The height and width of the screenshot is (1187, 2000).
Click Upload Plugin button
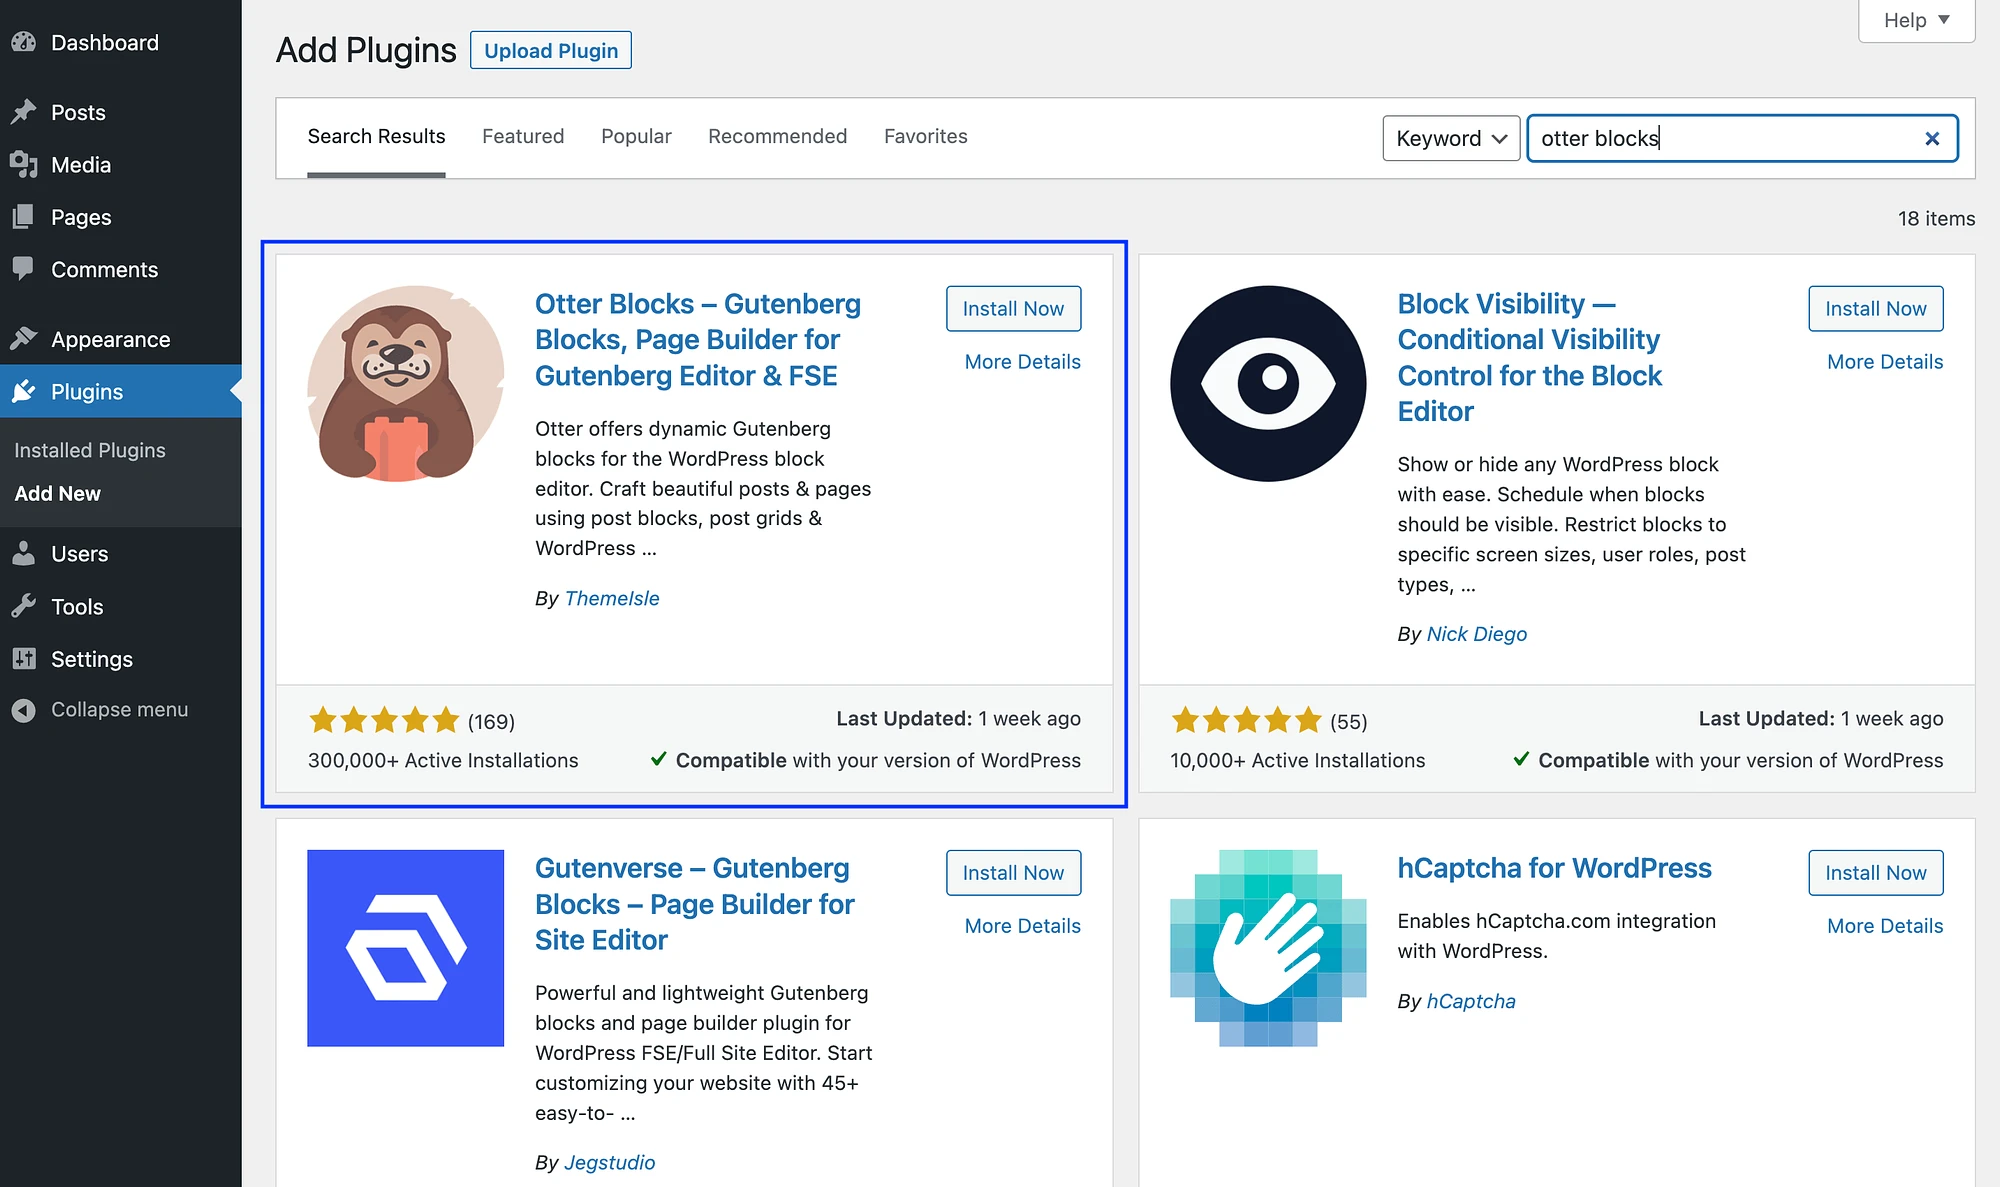pyautogui.click(x=551, y=49)
